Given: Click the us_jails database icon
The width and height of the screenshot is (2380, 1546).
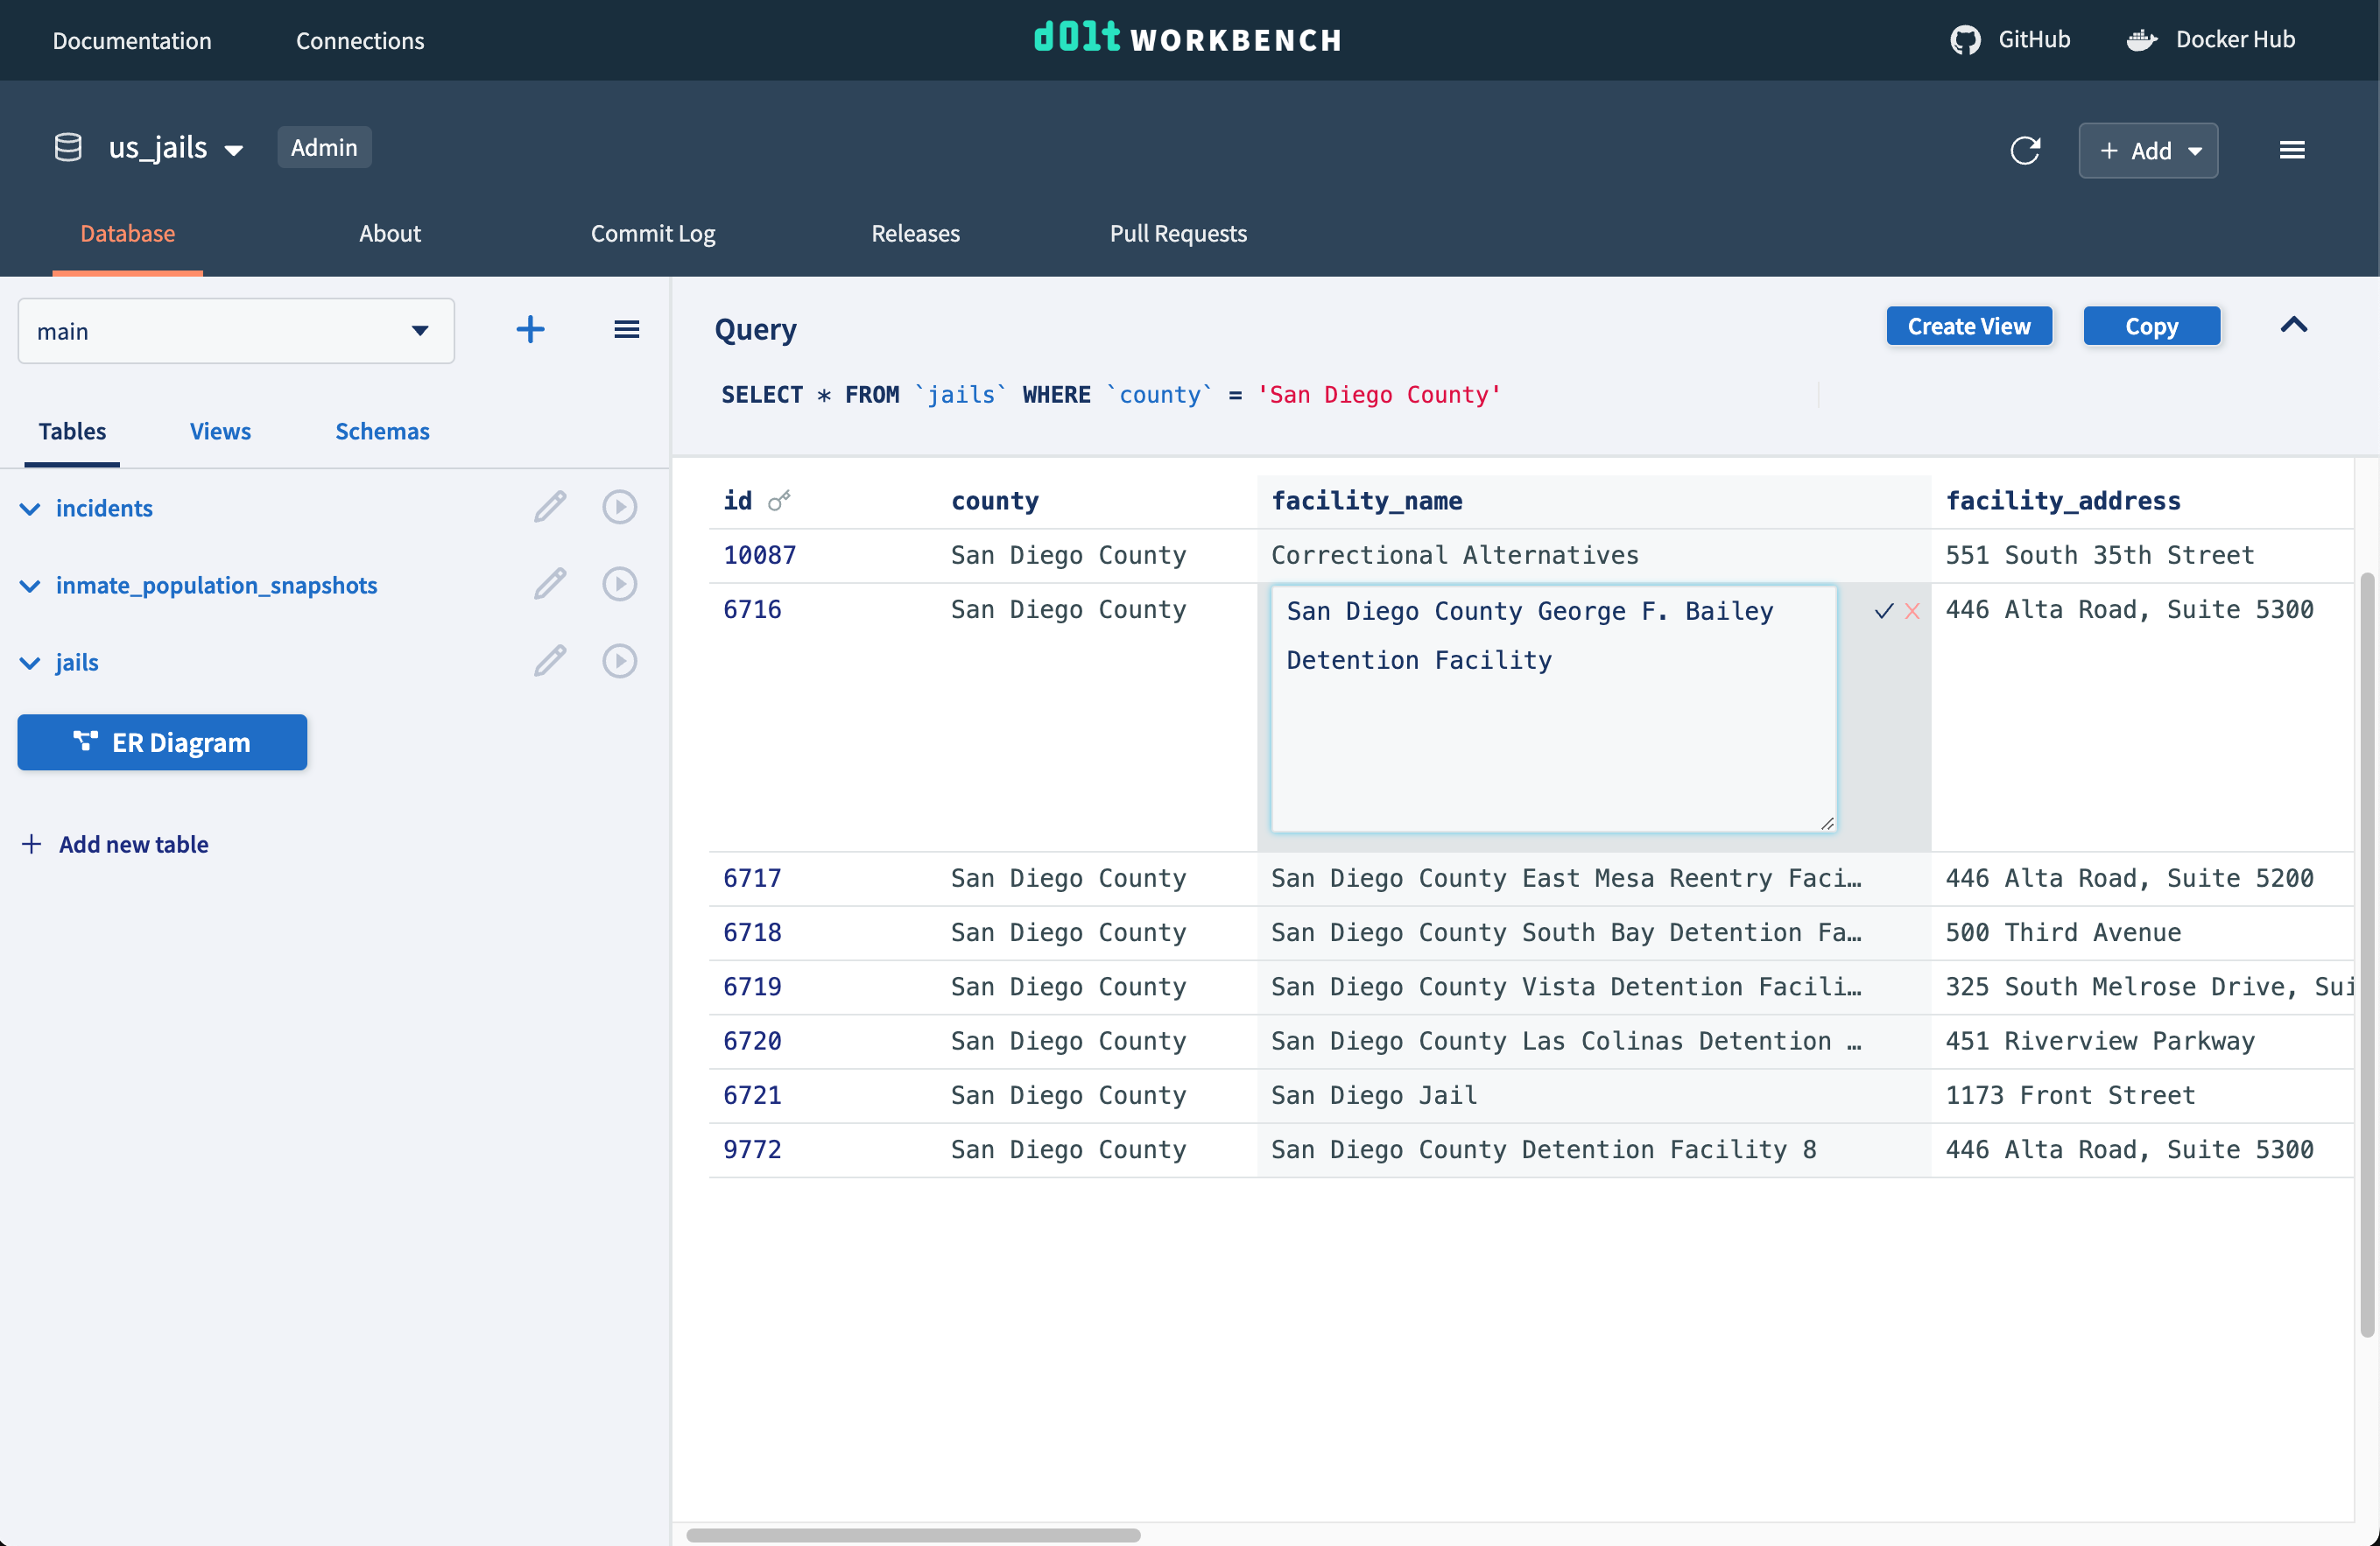Looking at the screenshot, I should [x=68, y=148].
